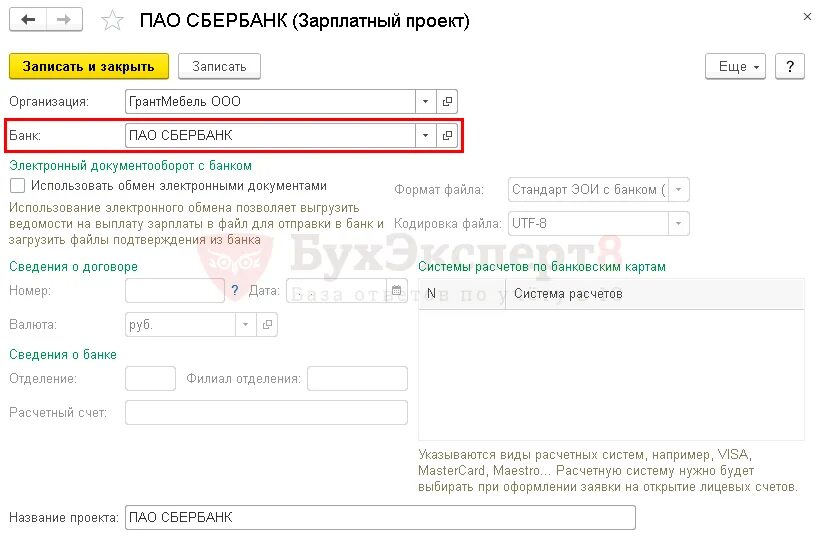Expand the Организация dropdown list
Viewport: 816px width, 536px height.
pos(426,101)
